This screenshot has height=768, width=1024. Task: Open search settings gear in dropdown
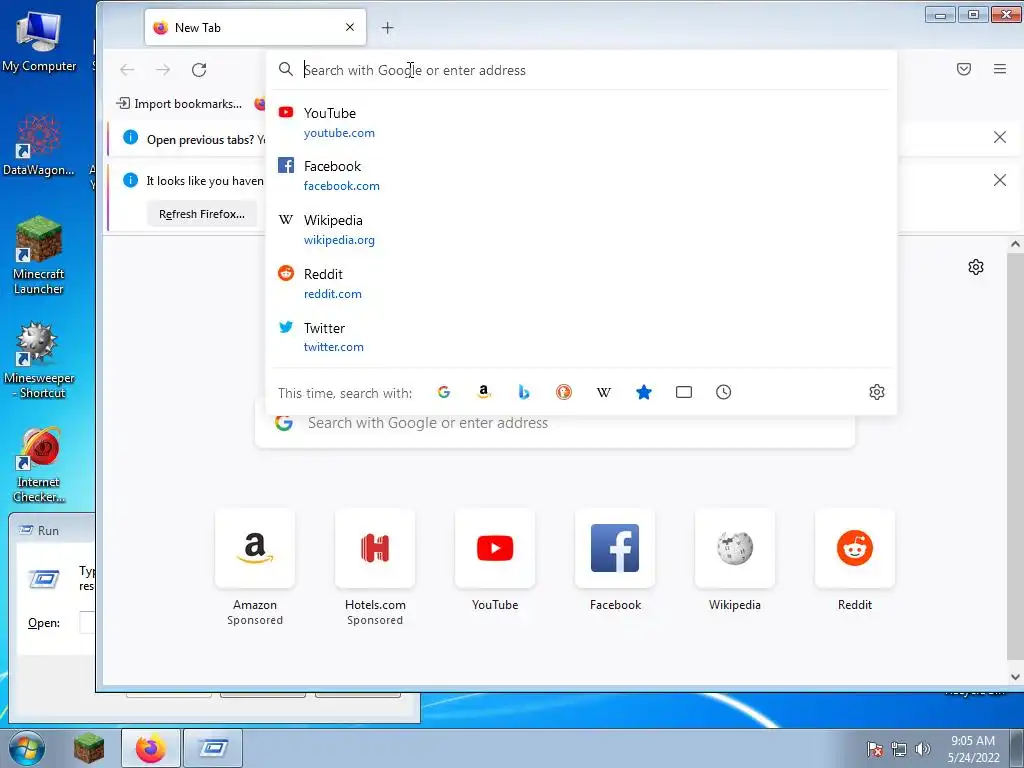[x=877, y=392]
